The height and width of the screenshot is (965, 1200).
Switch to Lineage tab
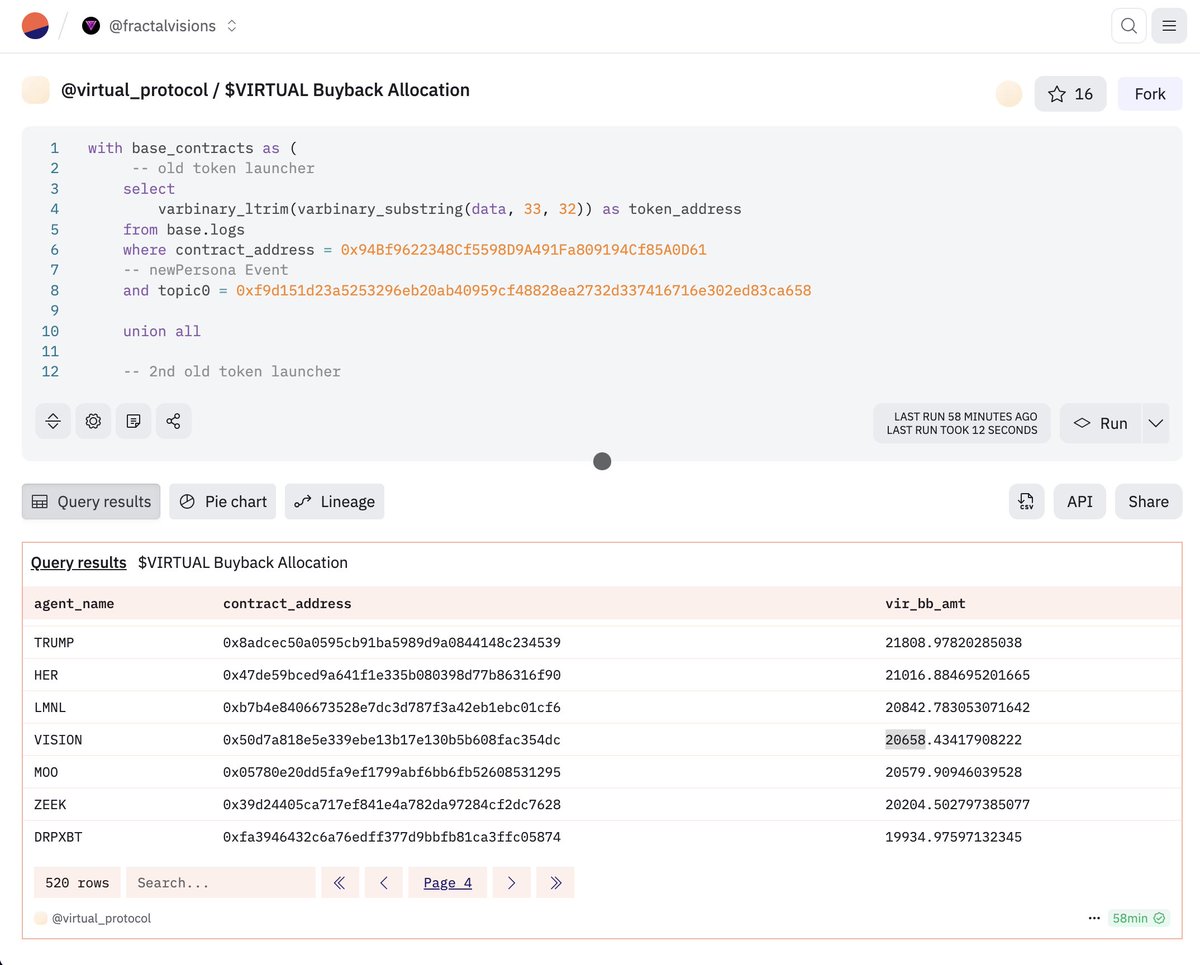pos(334,502)
